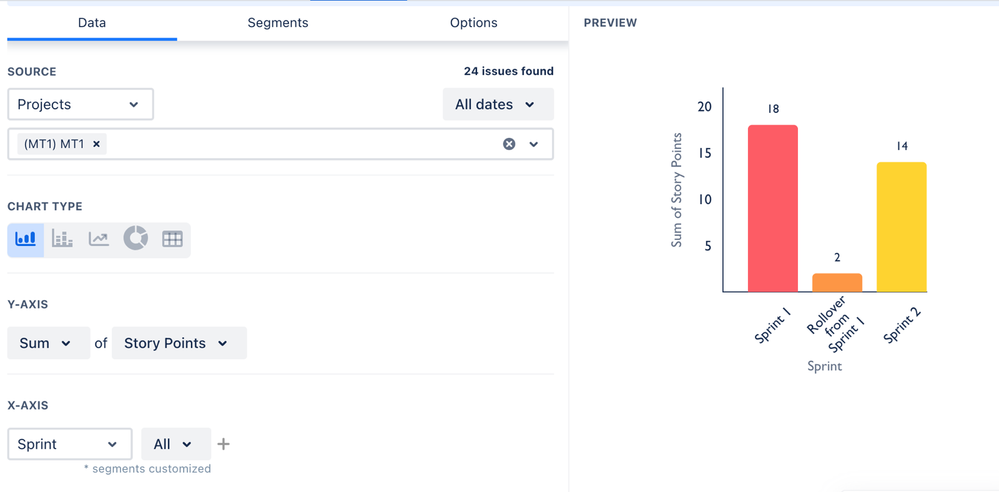Viewport: 999px width, 492px height.
Task: Open the Sum aggregation dropdown
Action: pyautogui.click(x=48, y=343)
